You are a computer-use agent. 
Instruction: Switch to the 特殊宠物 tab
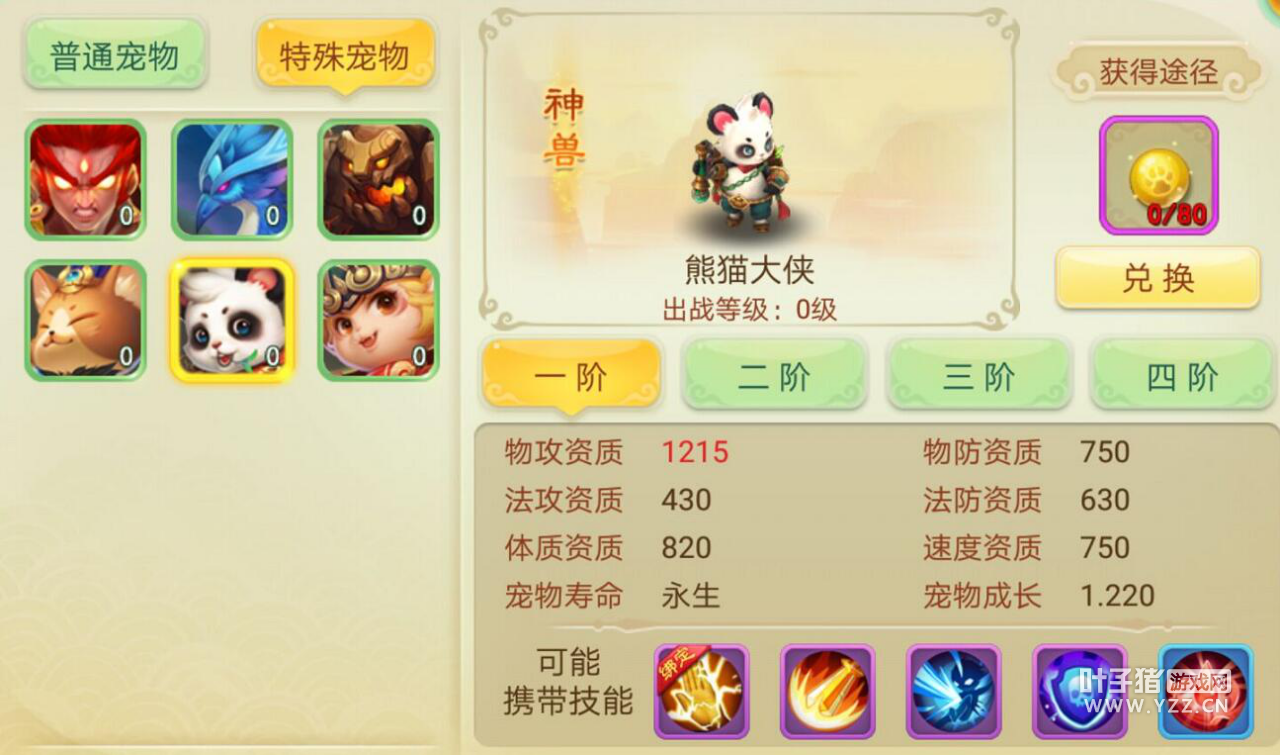(x=345, y=55)
